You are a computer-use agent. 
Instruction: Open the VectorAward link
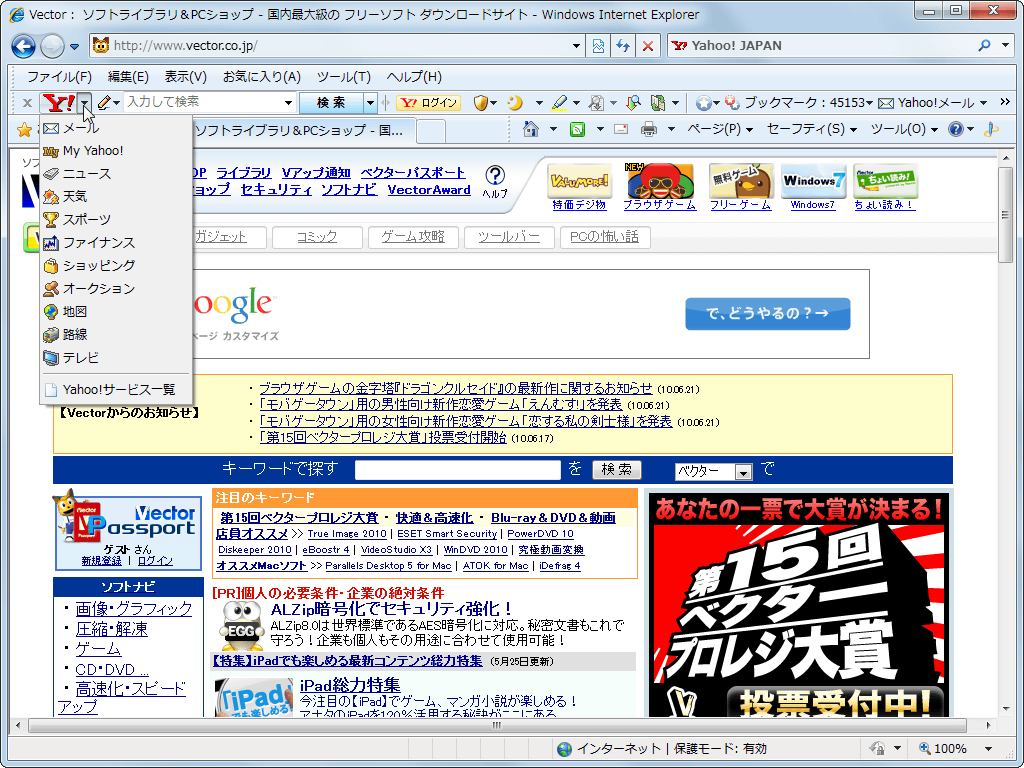pos(429,190)
